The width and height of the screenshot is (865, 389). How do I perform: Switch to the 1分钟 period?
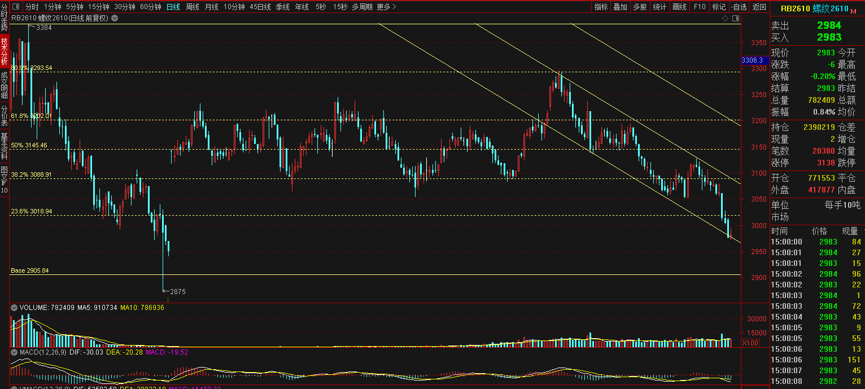[x=52, y=7]
